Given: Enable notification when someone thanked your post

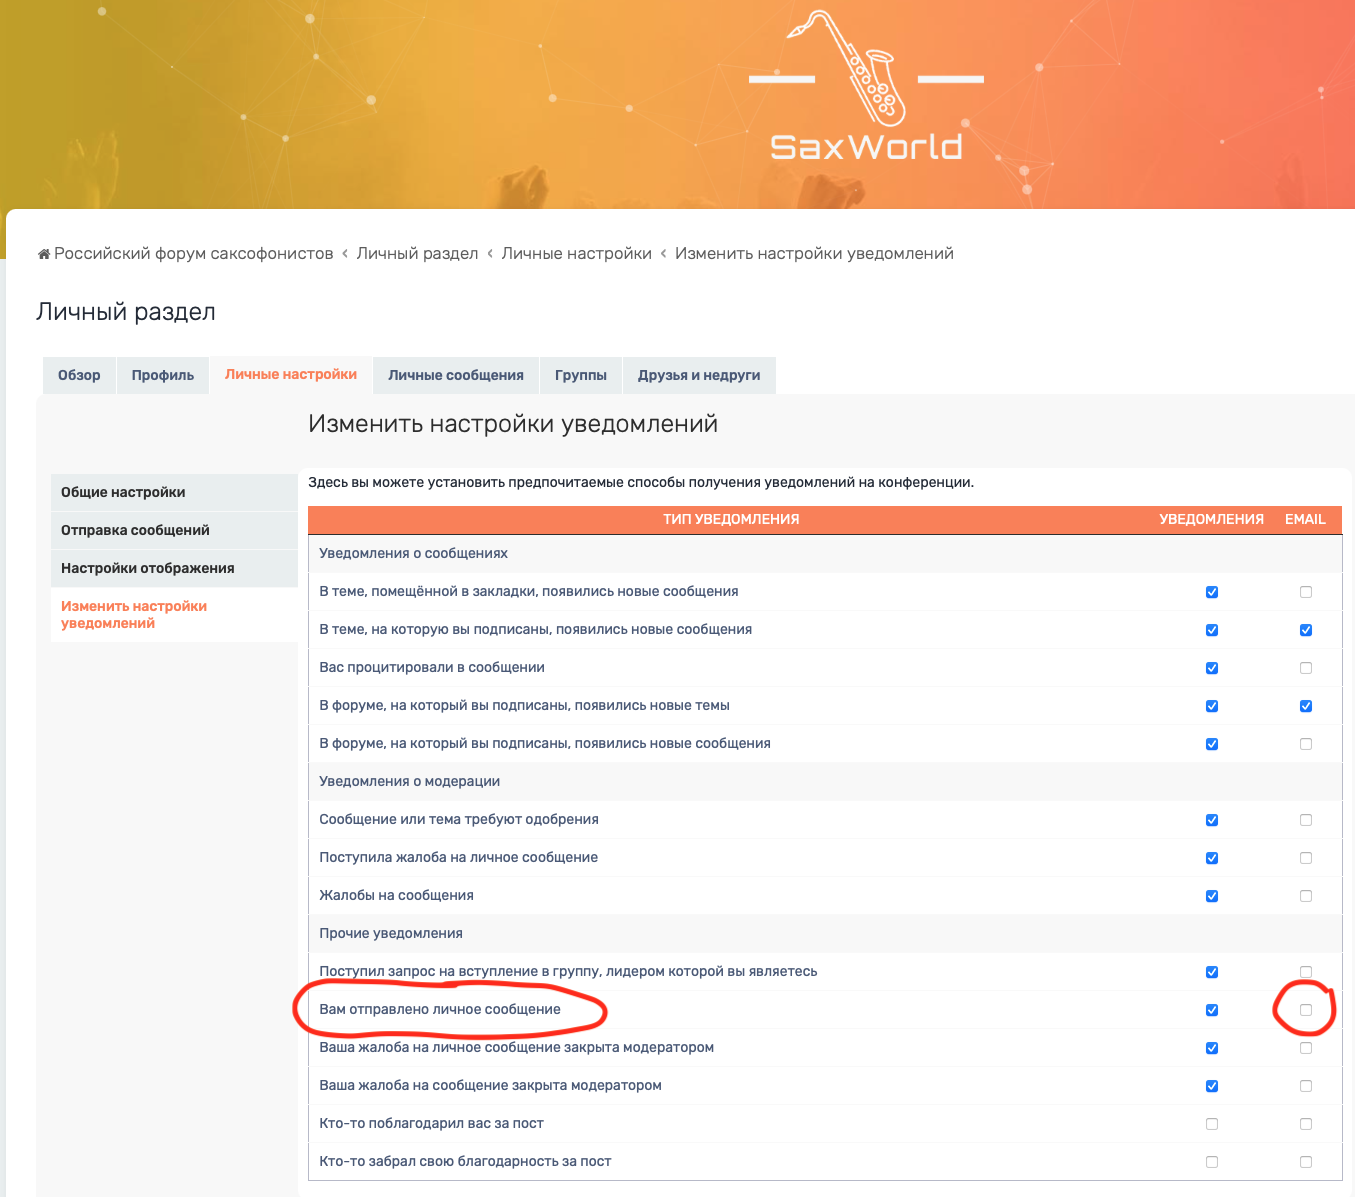Looking at the screenshot, I should coord(1212,1124).
